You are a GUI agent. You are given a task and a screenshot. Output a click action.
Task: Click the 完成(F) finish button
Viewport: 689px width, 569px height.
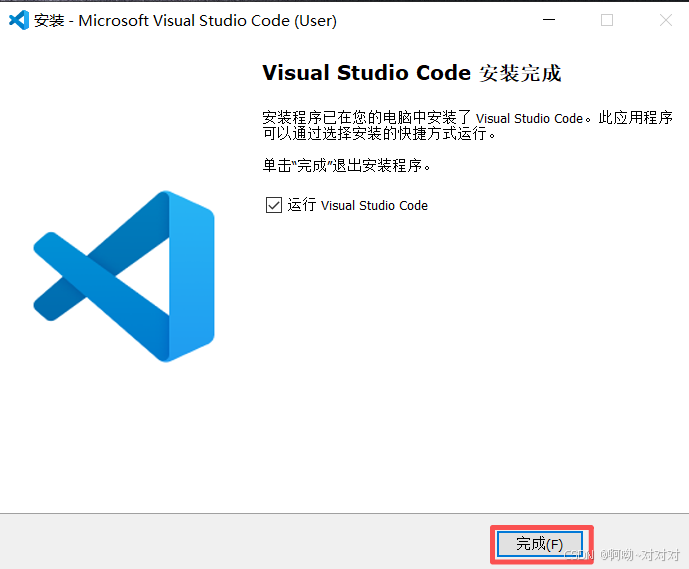[540, 544]
